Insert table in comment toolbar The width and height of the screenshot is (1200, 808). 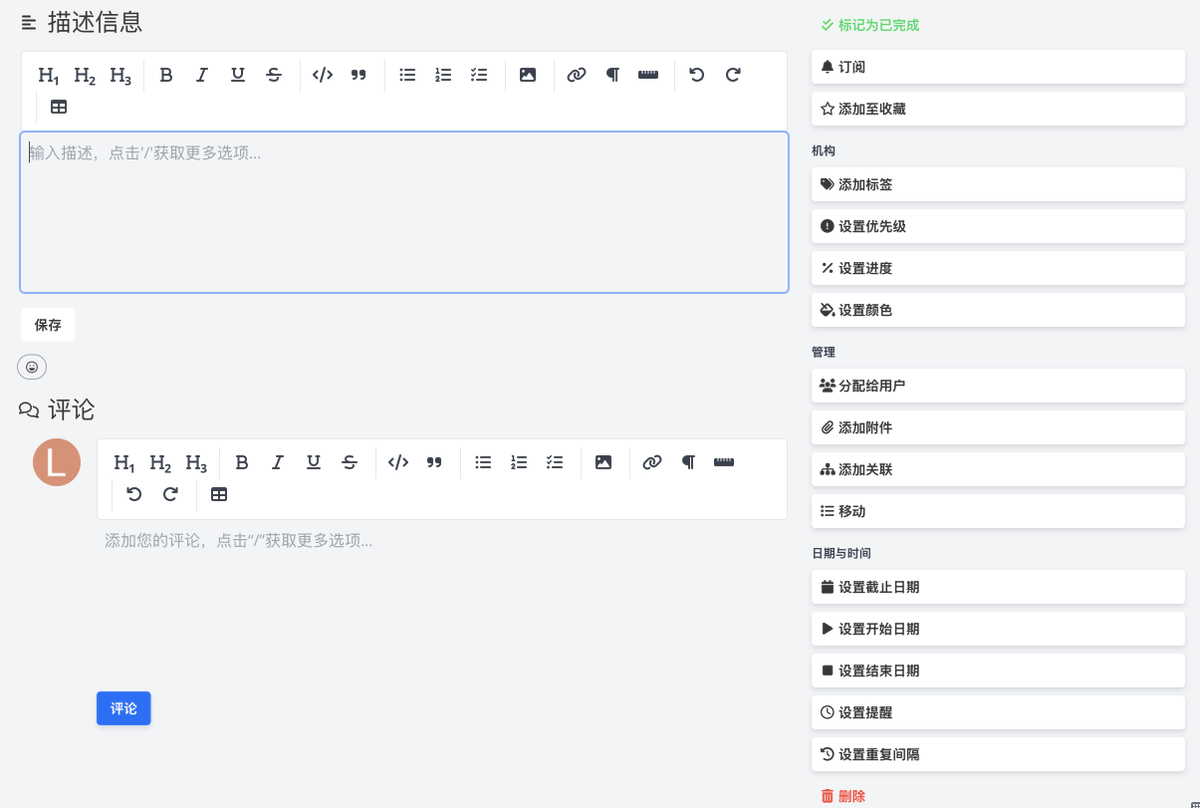pyautogui.click(x=219, y=495)
